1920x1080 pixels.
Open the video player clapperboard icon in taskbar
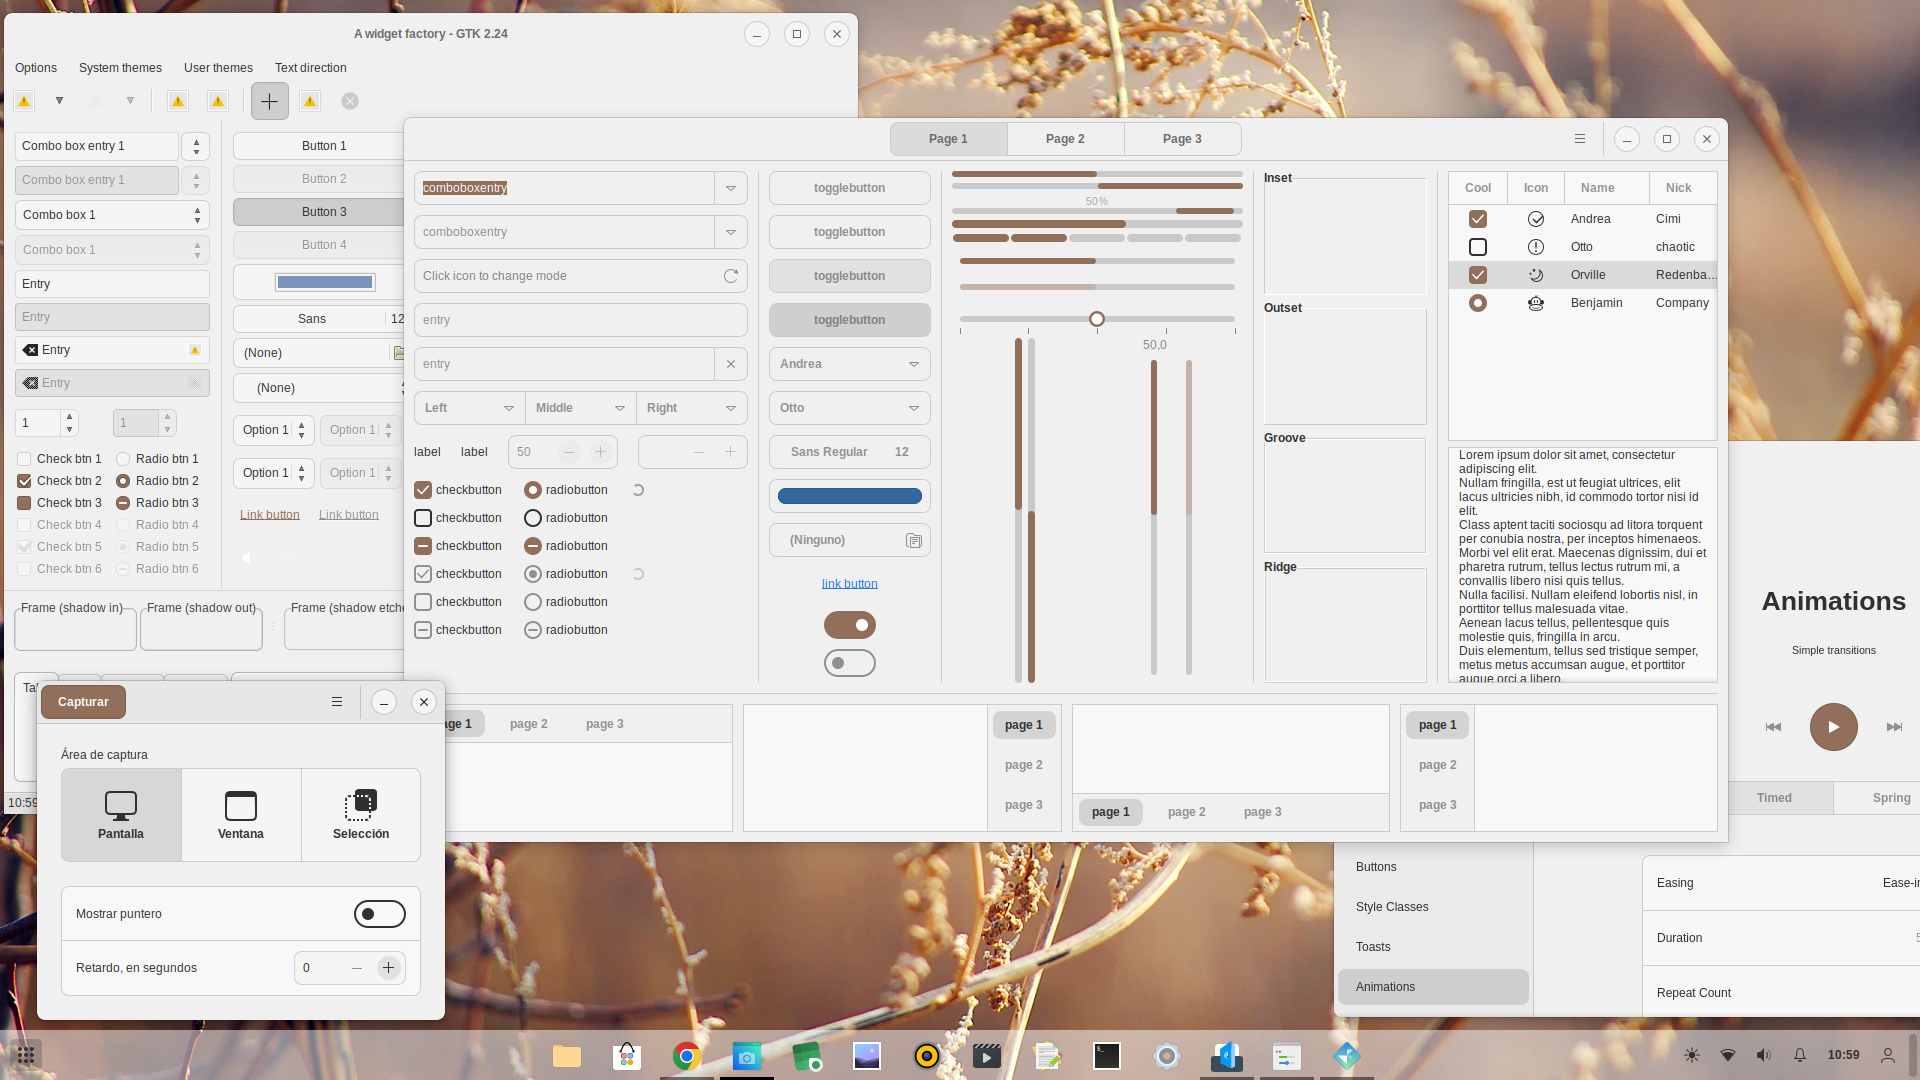(x=987, y=1056)
